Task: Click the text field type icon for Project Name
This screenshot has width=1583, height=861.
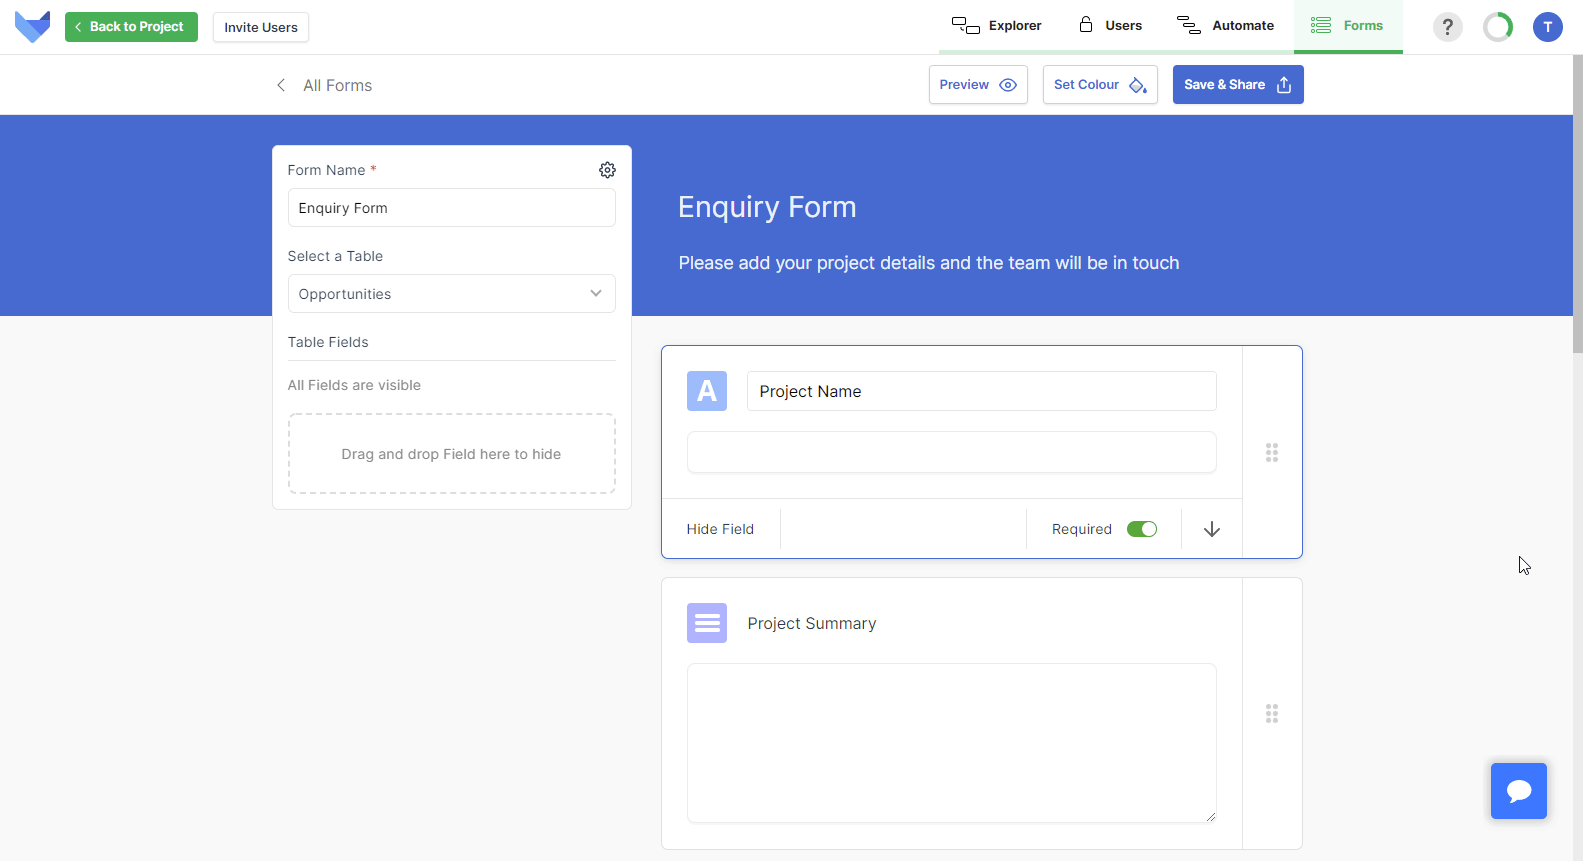Action: pyautogui.click(x=707, y=391)
